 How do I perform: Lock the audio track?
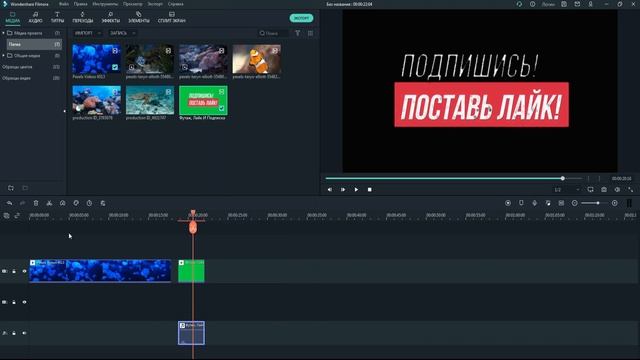(14, 333)
